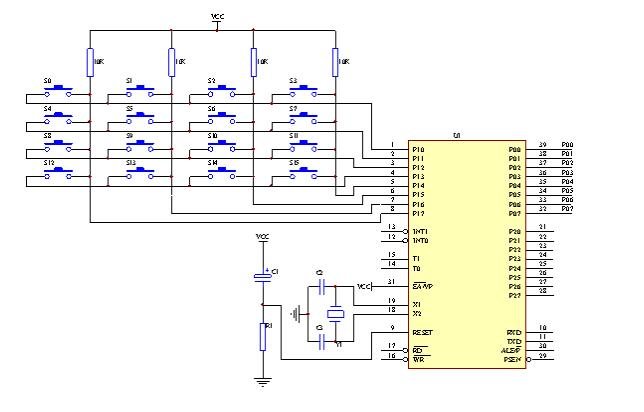Click the P10 pin label on U1
Viewport: 644px width, 412px height.
(x=418, y=148)
